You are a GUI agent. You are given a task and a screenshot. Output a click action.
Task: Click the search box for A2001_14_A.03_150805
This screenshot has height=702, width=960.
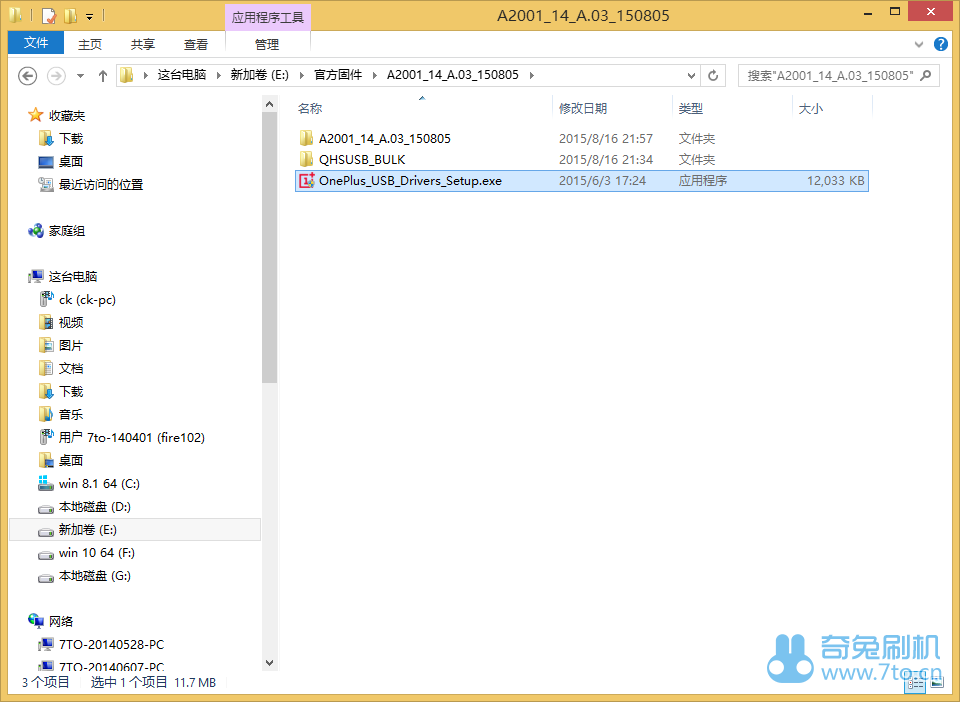coord(830,75)
